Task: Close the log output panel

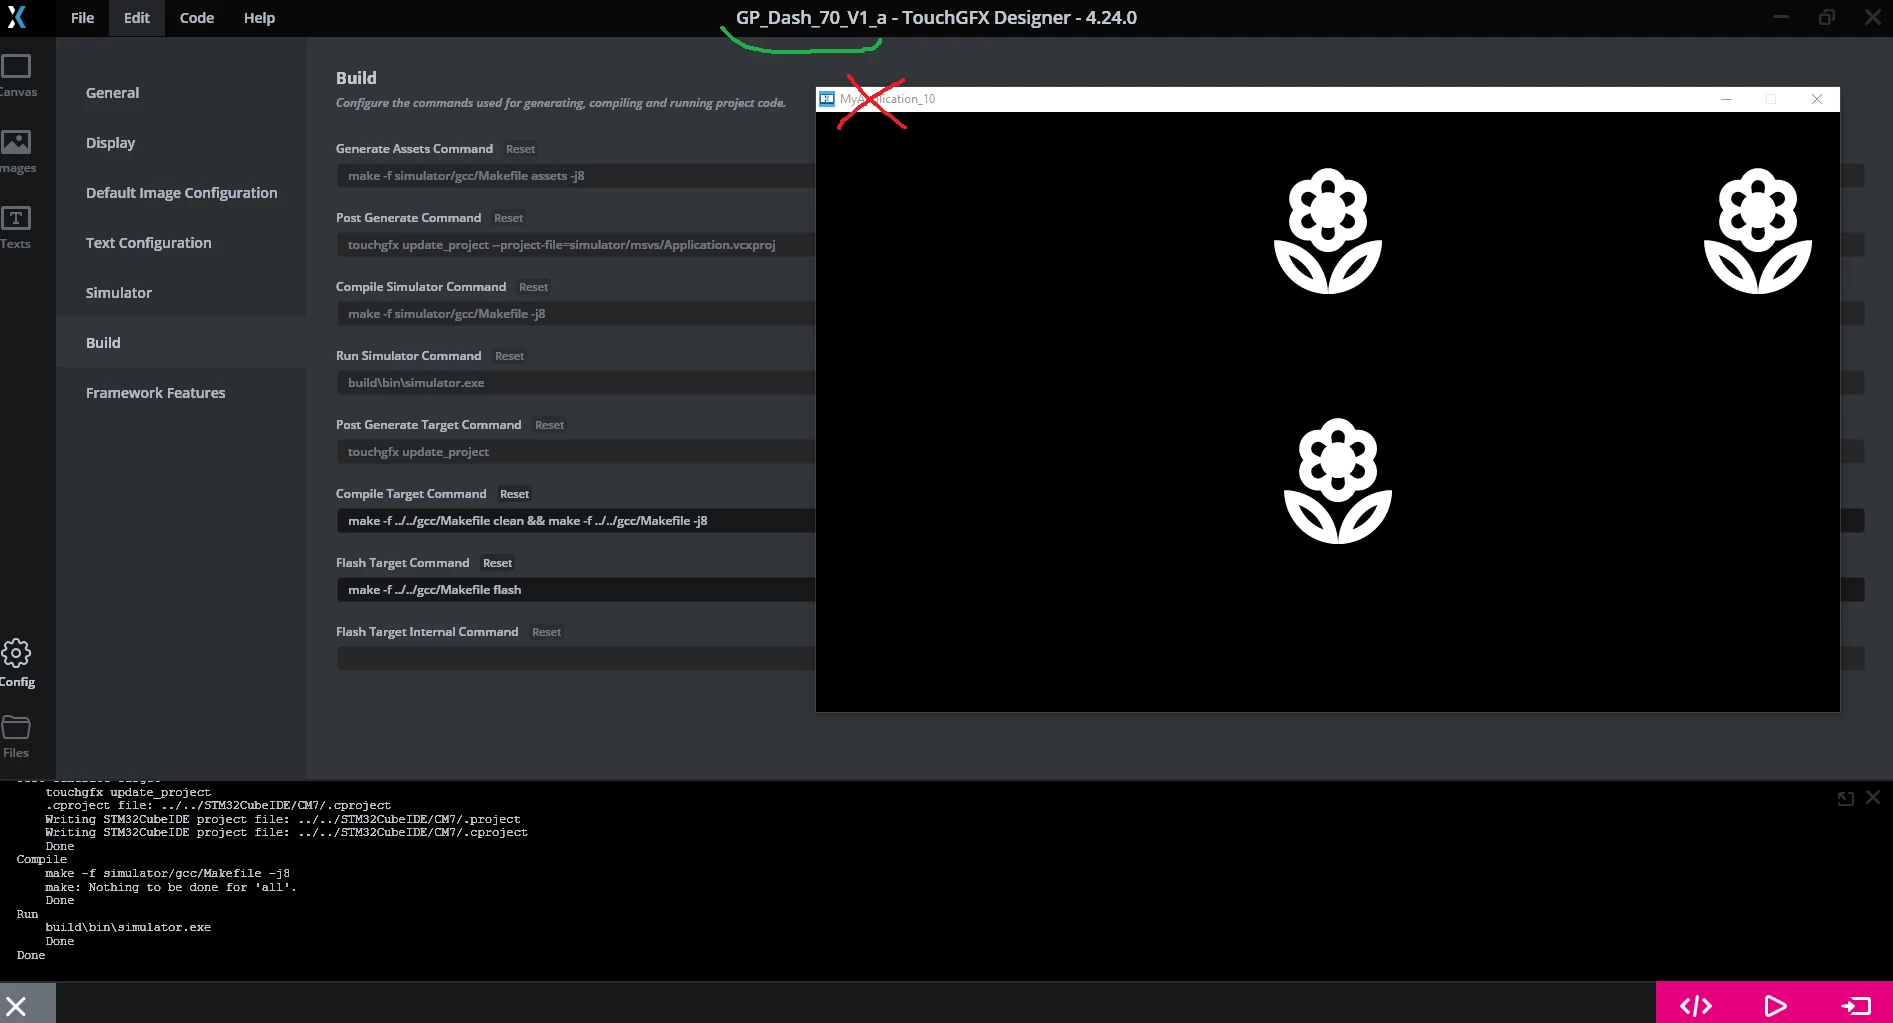Action: (1873, 797)
